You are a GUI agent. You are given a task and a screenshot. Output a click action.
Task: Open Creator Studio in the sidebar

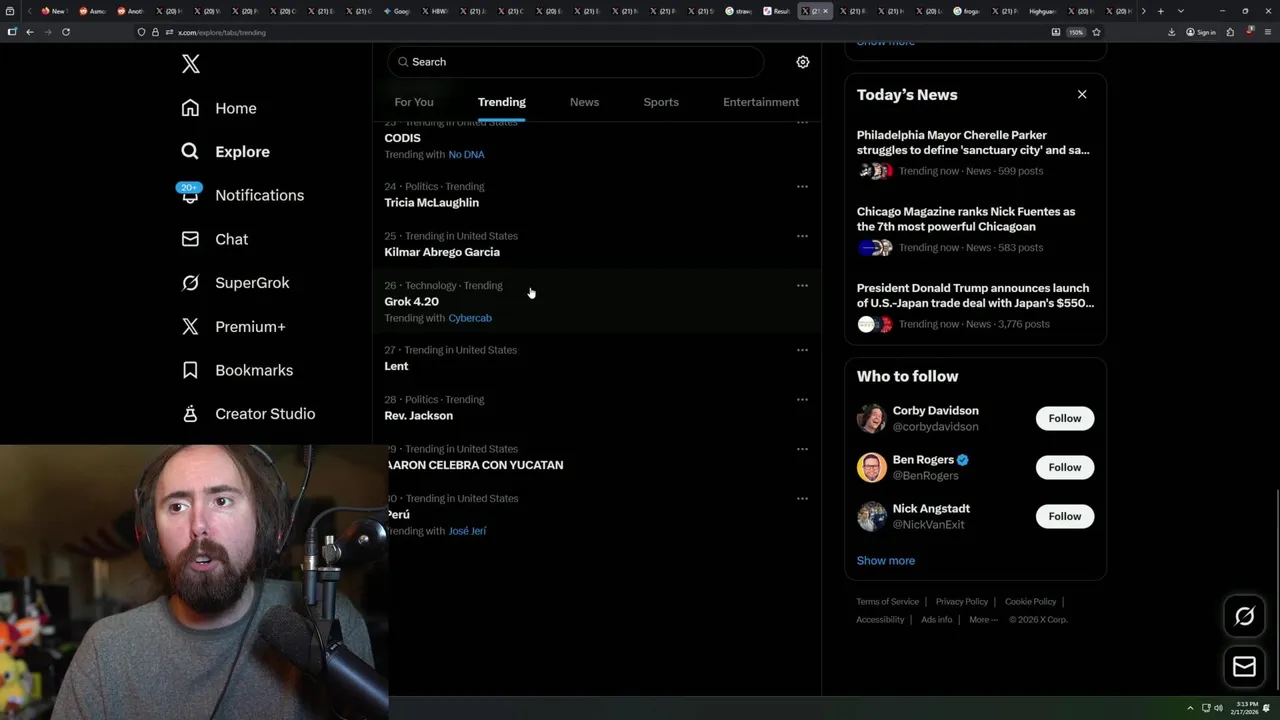(248, 414)
